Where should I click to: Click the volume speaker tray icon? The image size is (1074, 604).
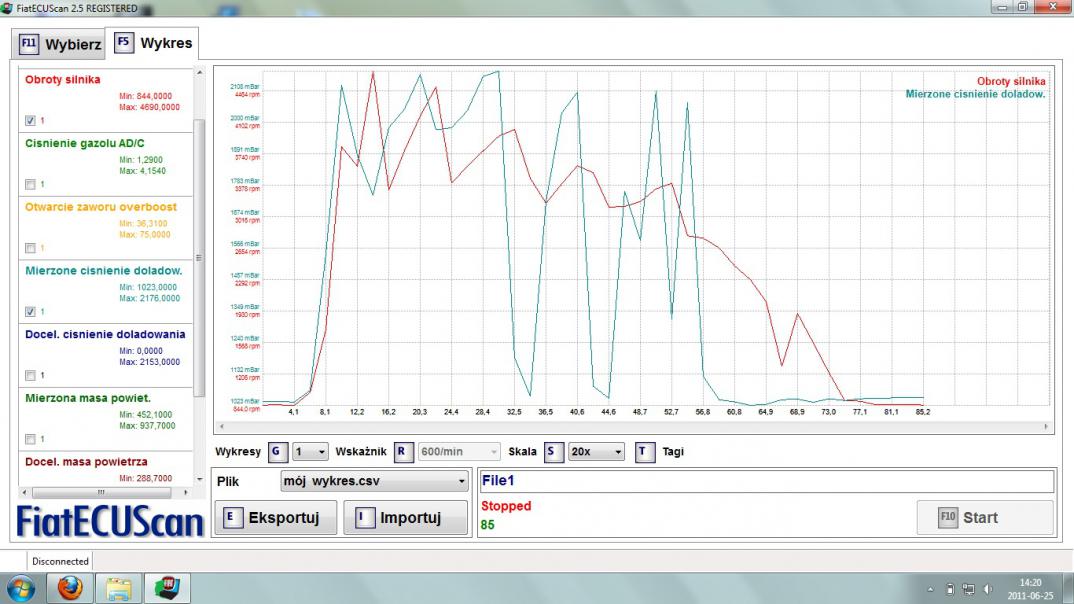pyautogui.click(x=987, y=589)
